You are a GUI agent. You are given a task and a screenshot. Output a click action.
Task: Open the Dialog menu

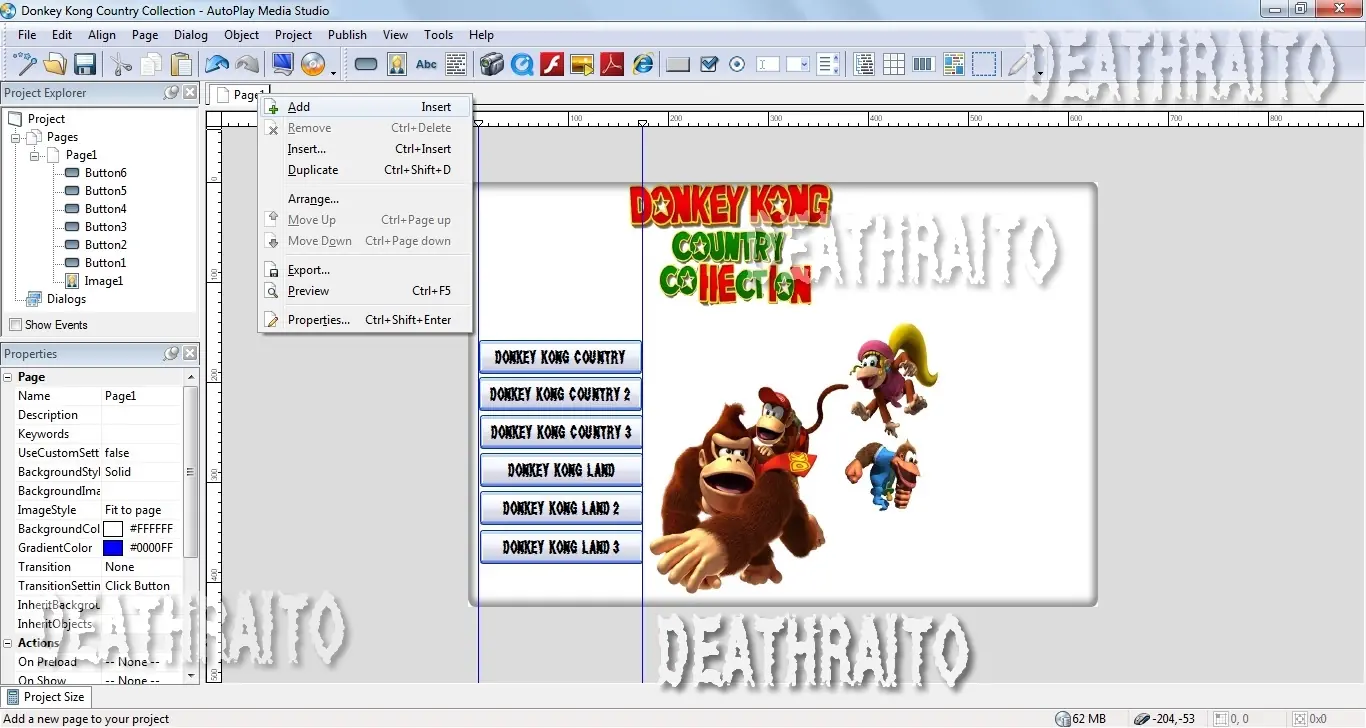[191, 34]
